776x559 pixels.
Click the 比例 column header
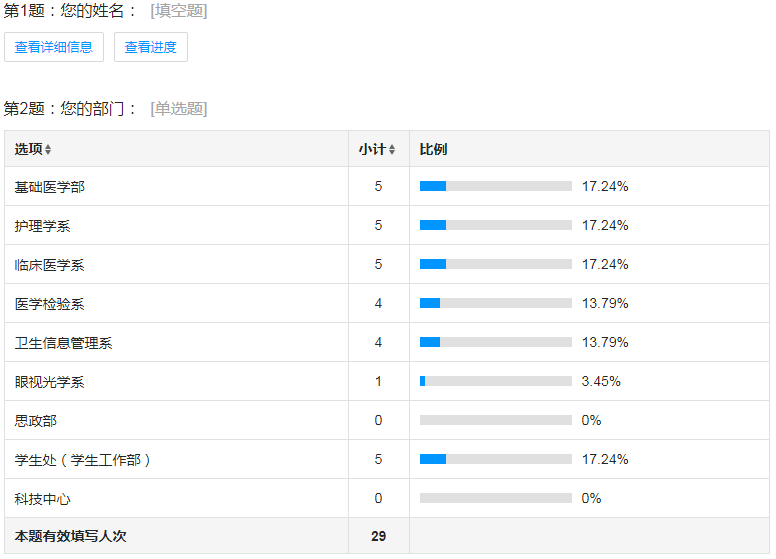(433, 149)
